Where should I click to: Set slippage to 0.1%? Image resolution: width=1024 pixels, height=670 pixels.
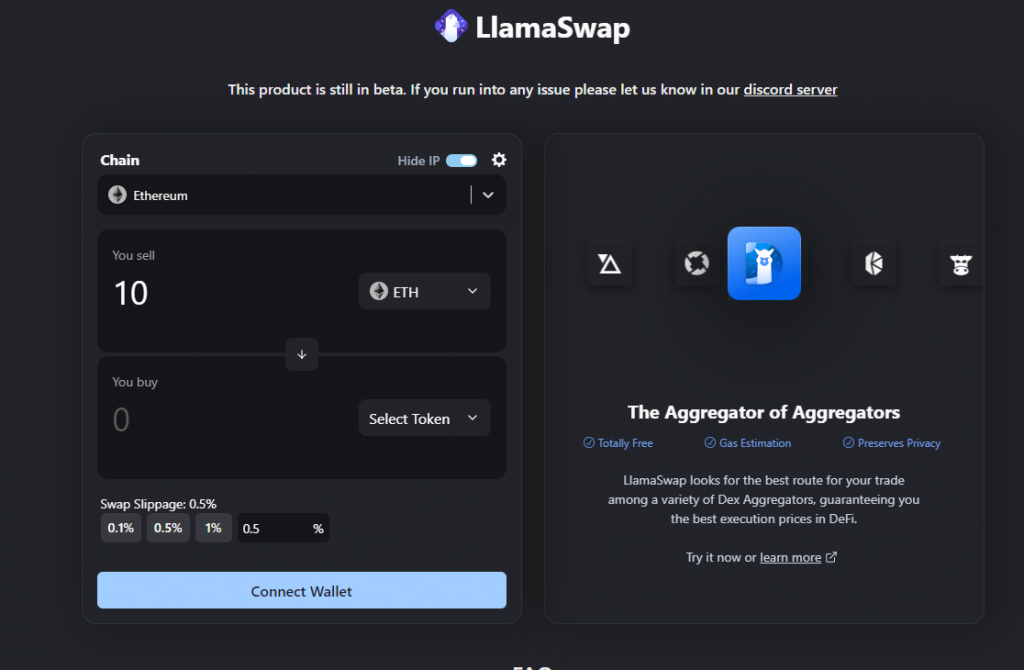pos(121,528)
